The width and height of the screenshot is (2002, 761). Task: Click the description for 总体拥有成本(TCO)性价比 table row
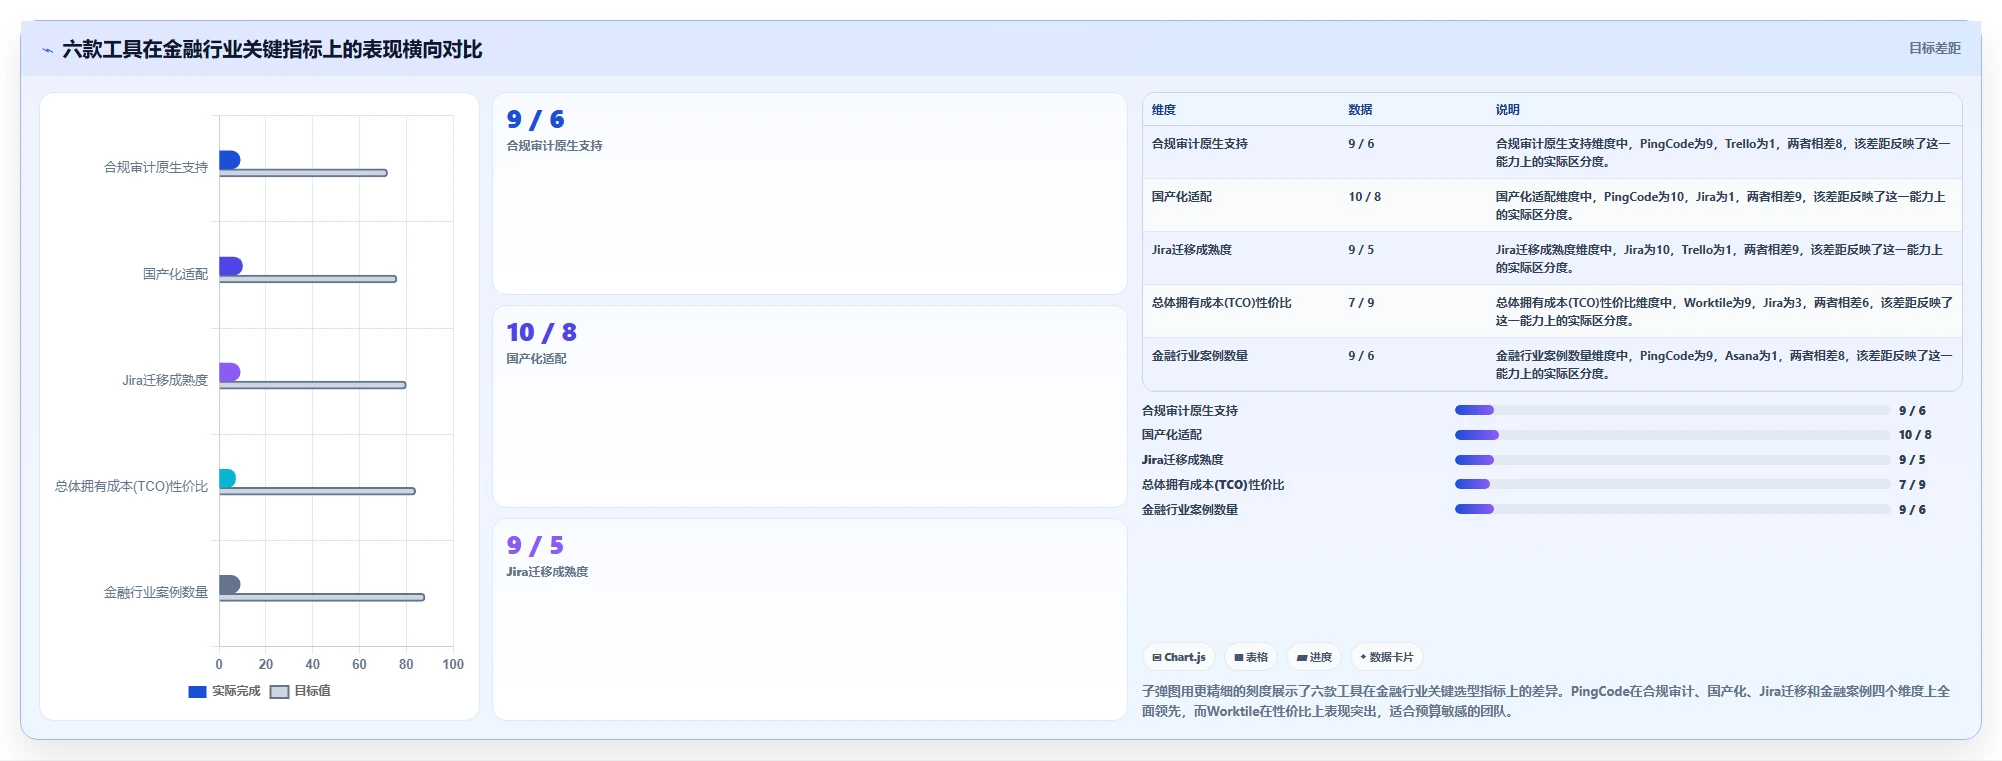[x=1724, y=311]
